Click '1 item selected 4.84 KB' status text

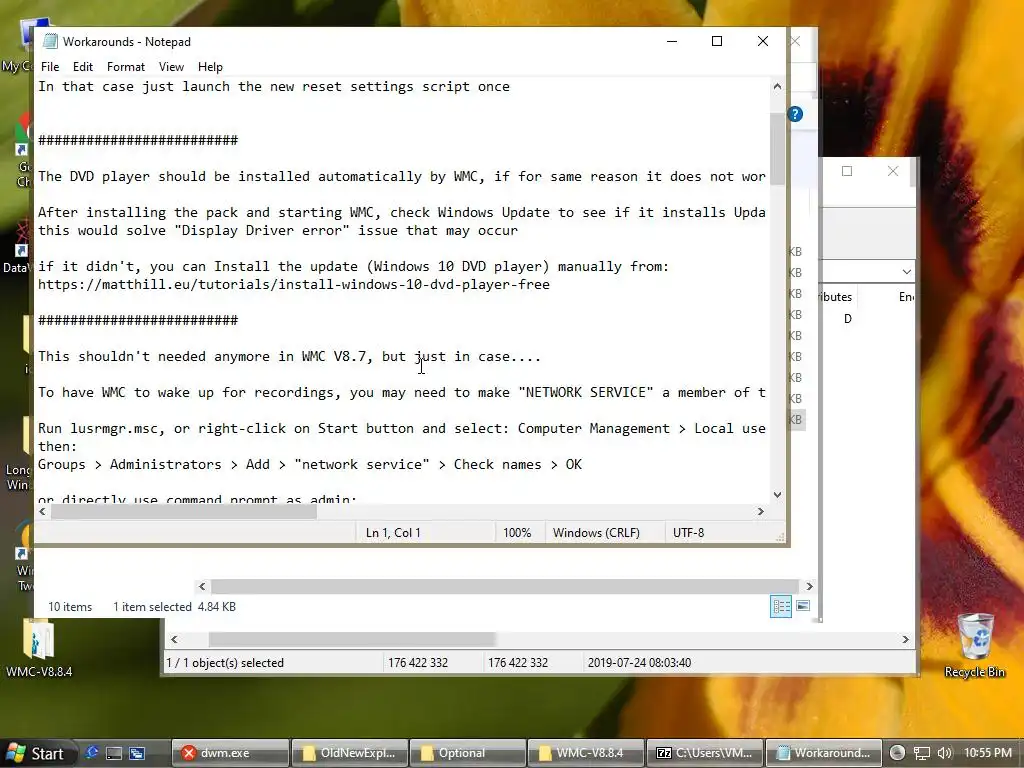174,607
